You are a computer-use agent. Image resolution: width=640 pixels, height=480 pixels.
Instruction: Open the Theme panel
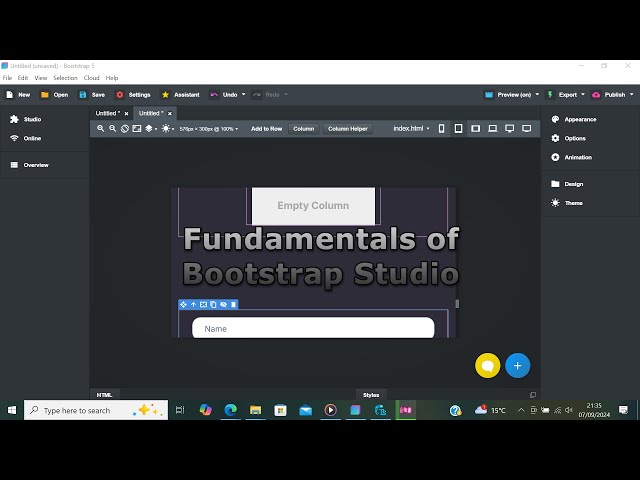click(x=567, y=203)
